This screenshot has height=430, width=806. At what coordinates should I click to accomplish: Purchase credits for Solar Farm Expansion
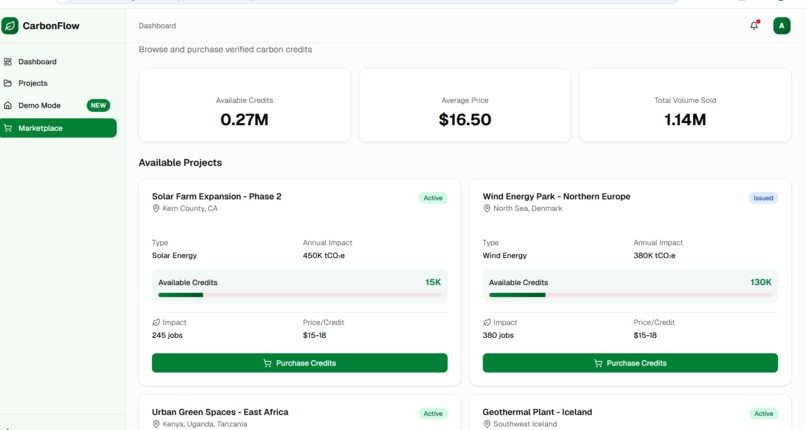[x=300, y=363]
